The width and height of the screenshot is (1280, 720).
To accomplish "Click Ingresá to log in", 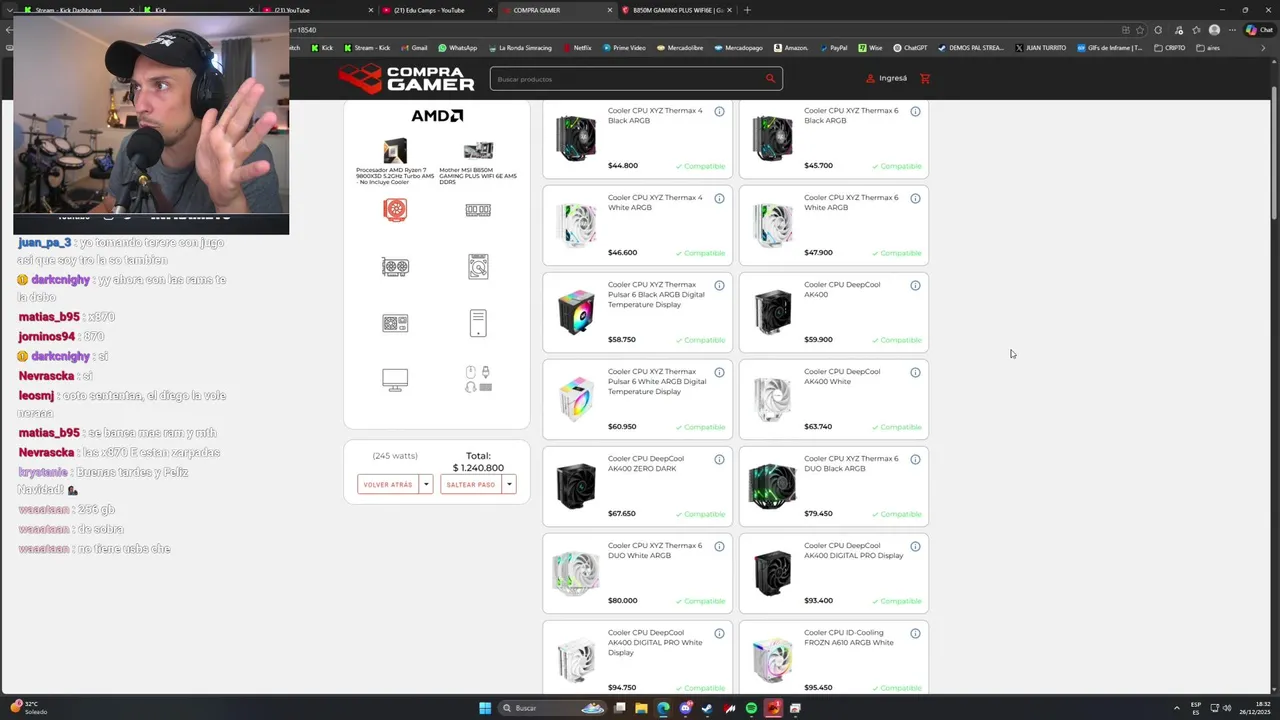I will click(887, 78).
